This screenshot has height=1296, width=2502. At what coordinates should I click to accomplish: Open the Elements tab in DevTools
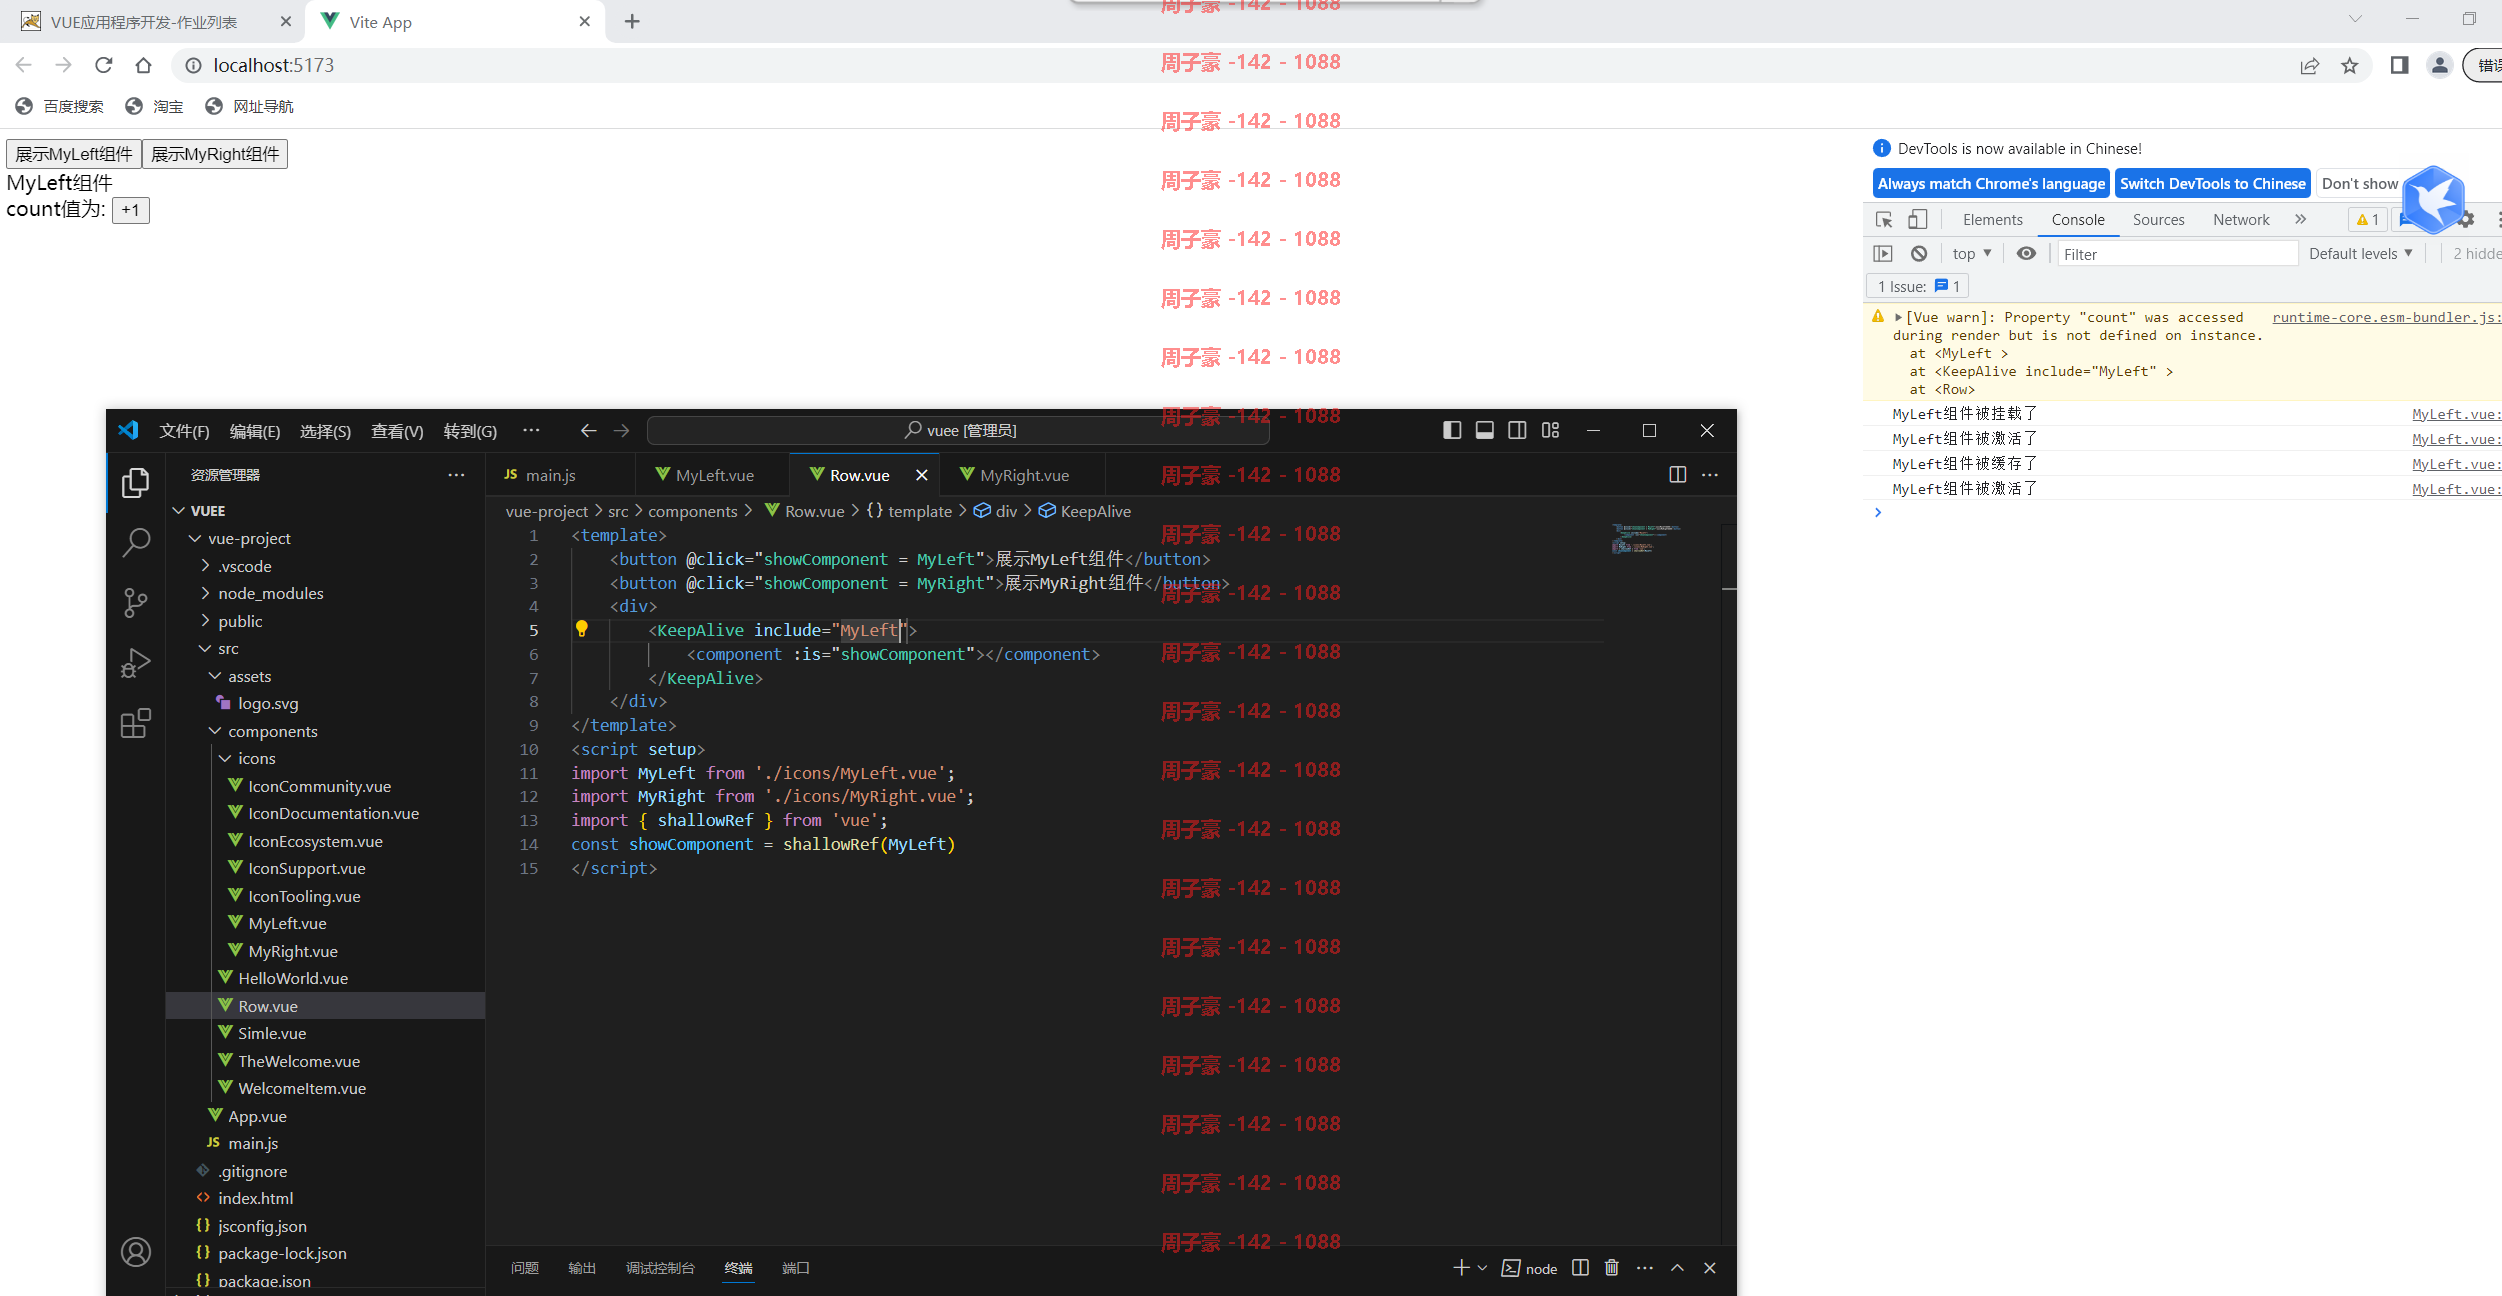point(1992,220)
